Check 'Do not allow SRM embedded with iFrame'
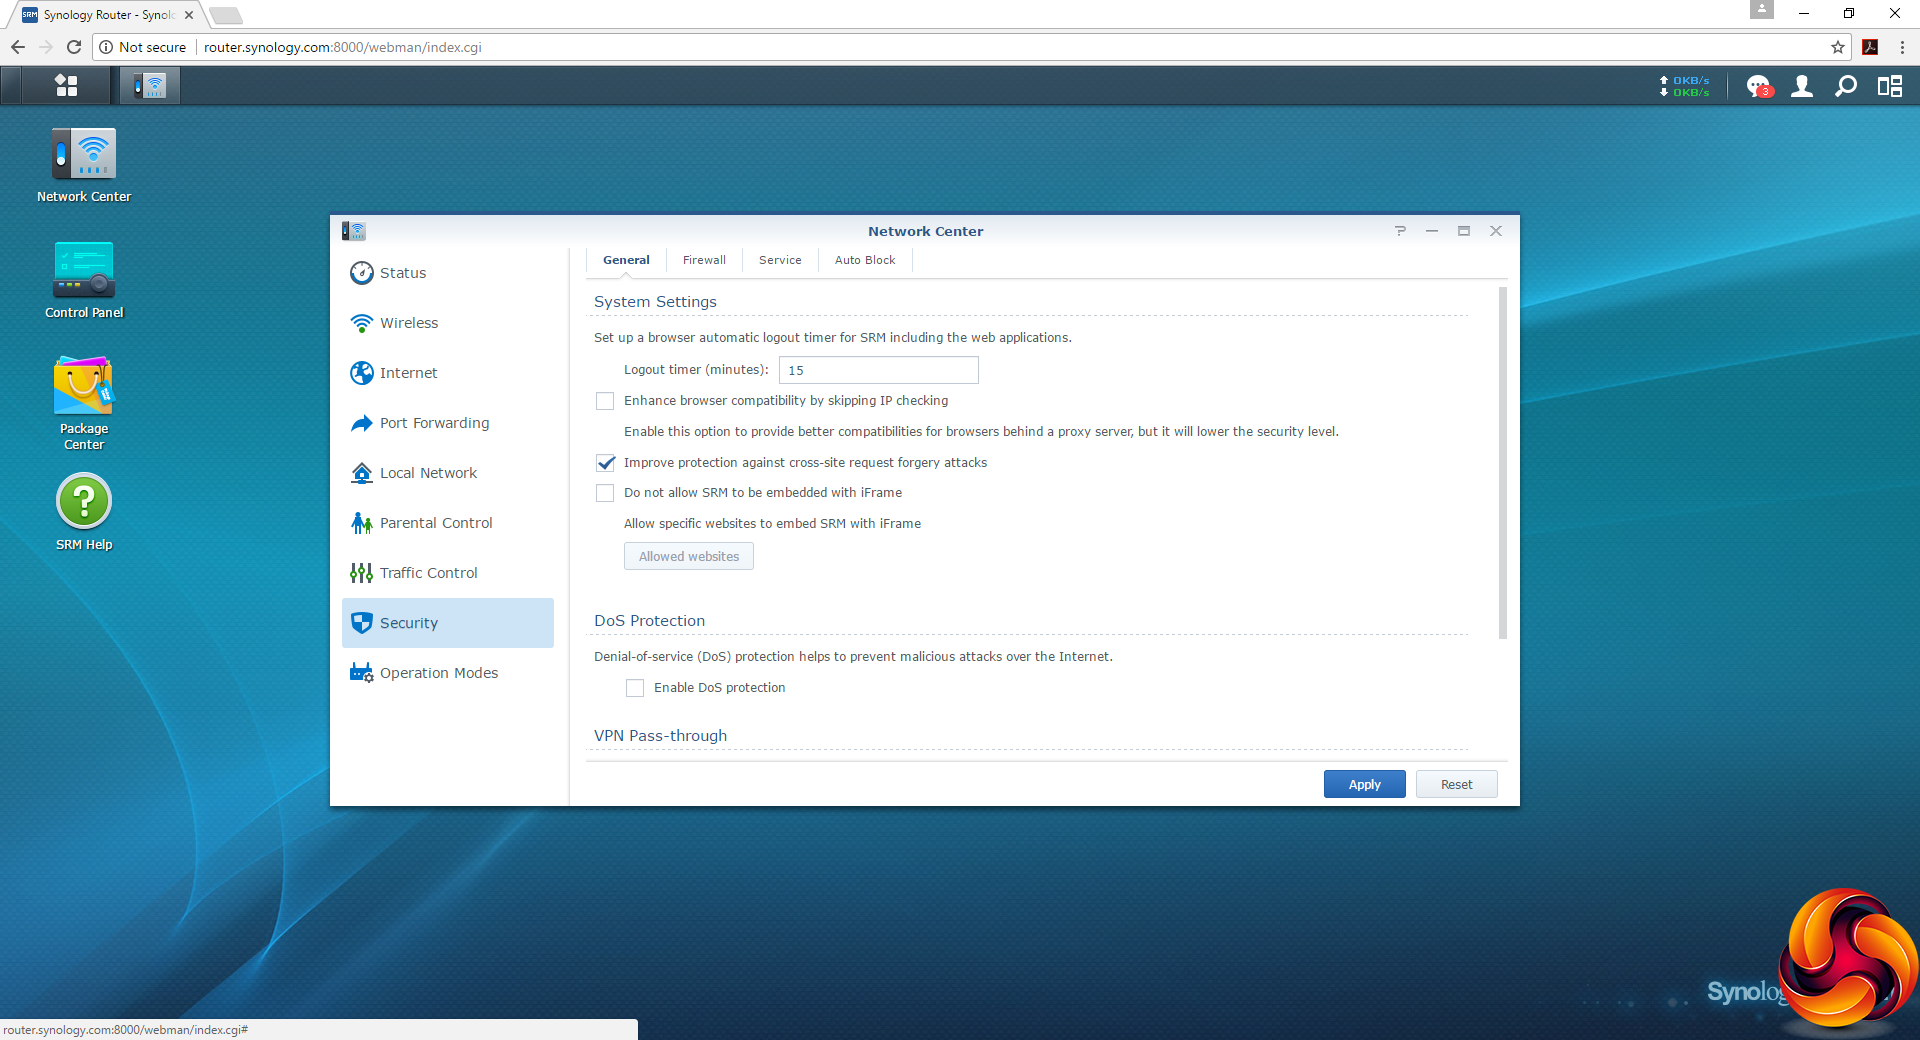 click(x=605, y=493)
